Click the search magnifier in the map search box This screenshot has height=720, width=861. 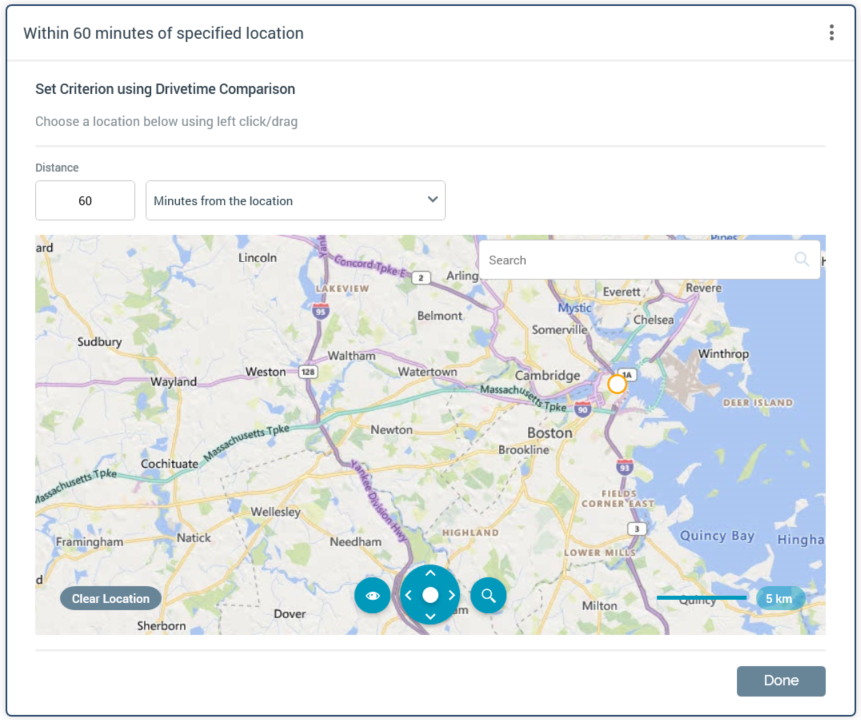802,260
